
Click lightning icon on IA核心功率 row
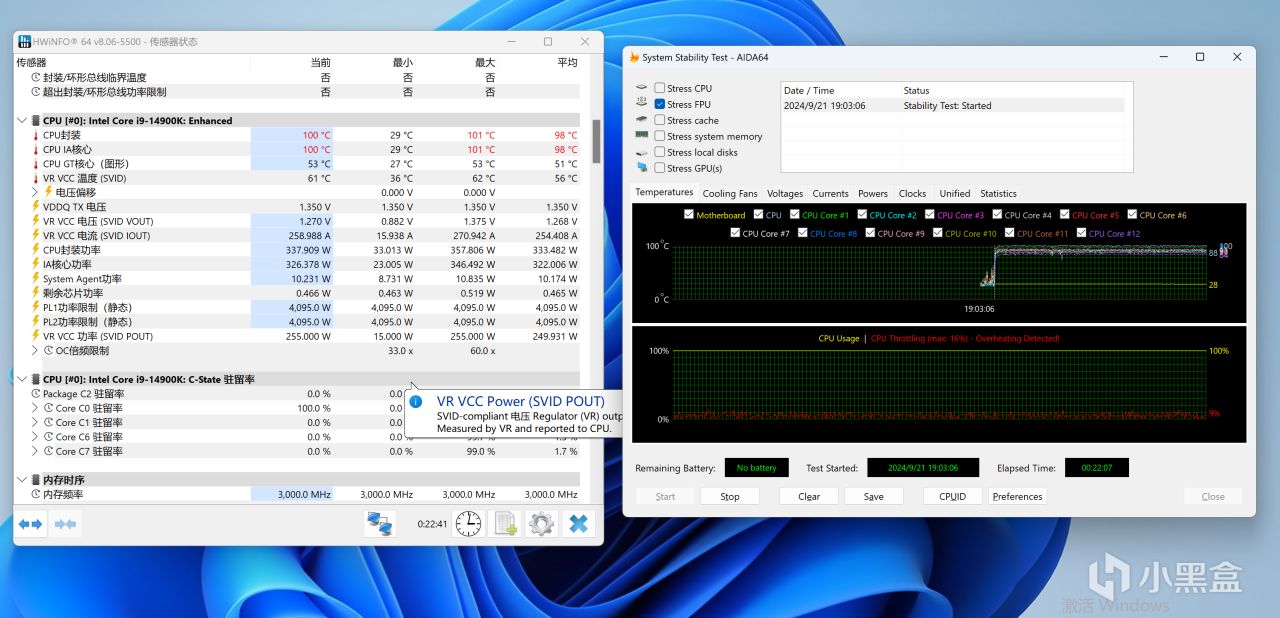click(36, 264)
